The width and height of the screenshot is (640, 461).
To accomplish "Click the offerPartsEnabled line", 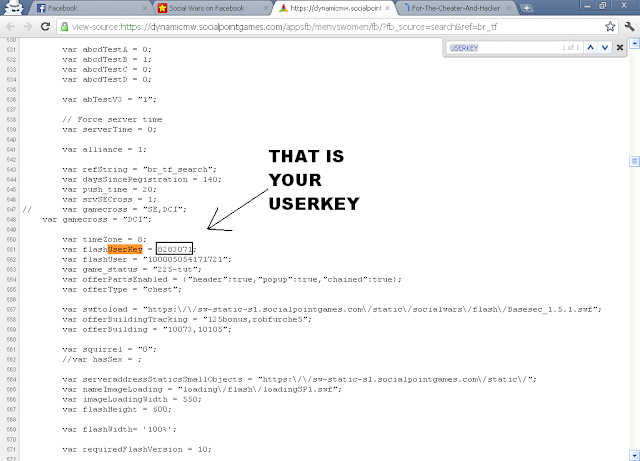I will pos(232,279).
